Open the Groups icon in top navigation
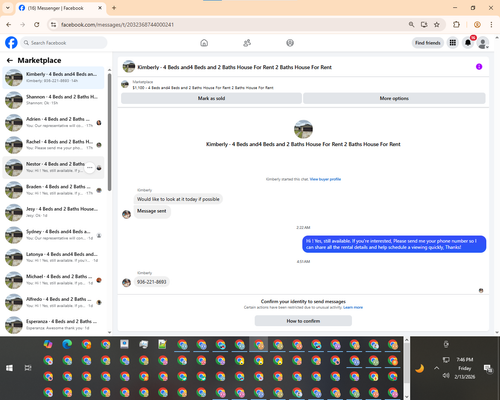500x400 pixels. (x=290, y=43)
